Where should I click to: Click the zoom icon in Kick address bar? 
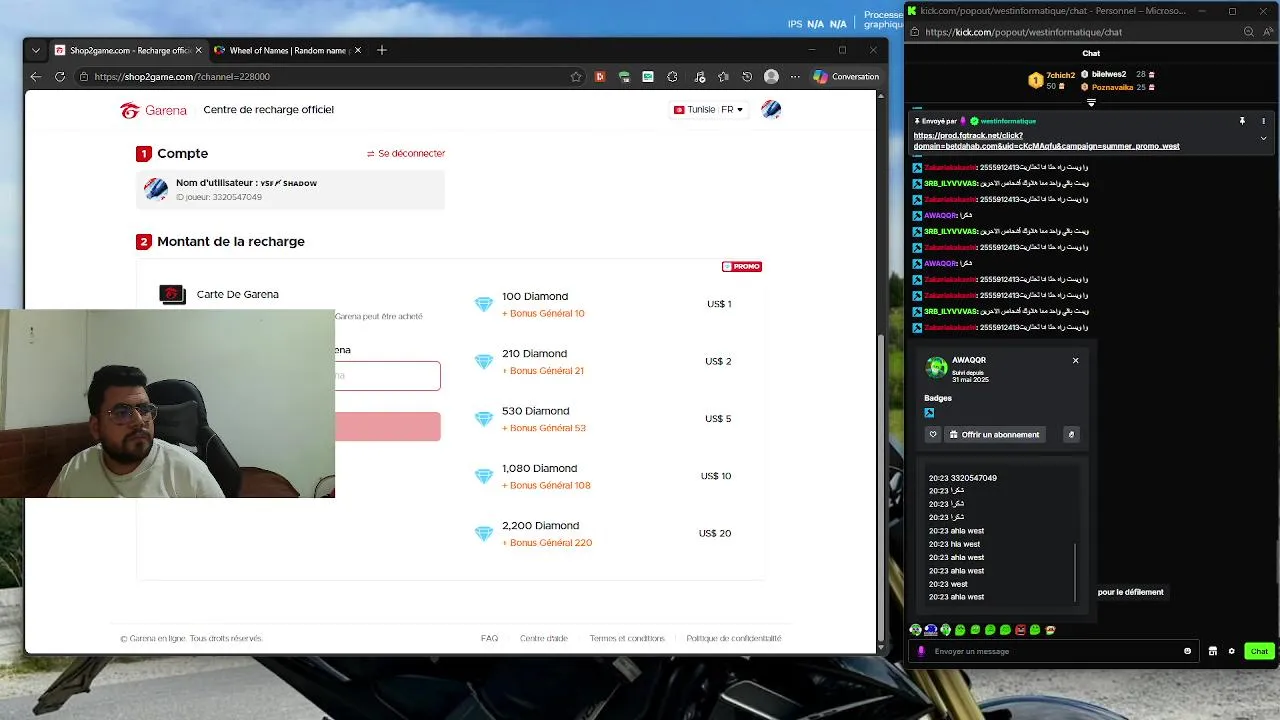(1249, 32)
